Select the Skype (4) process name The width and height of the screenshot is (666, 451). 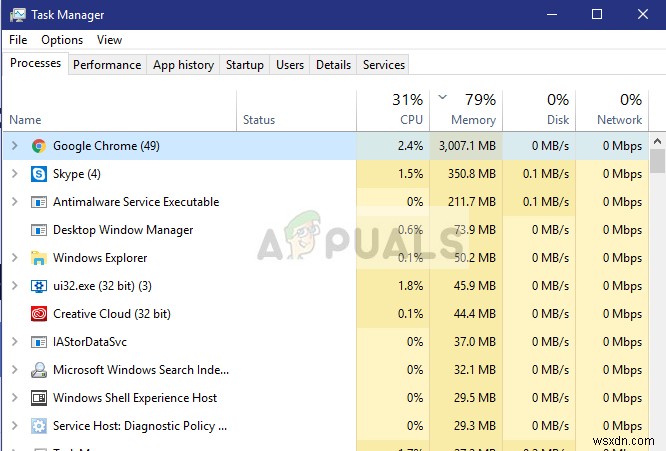[x=76, y=174]
